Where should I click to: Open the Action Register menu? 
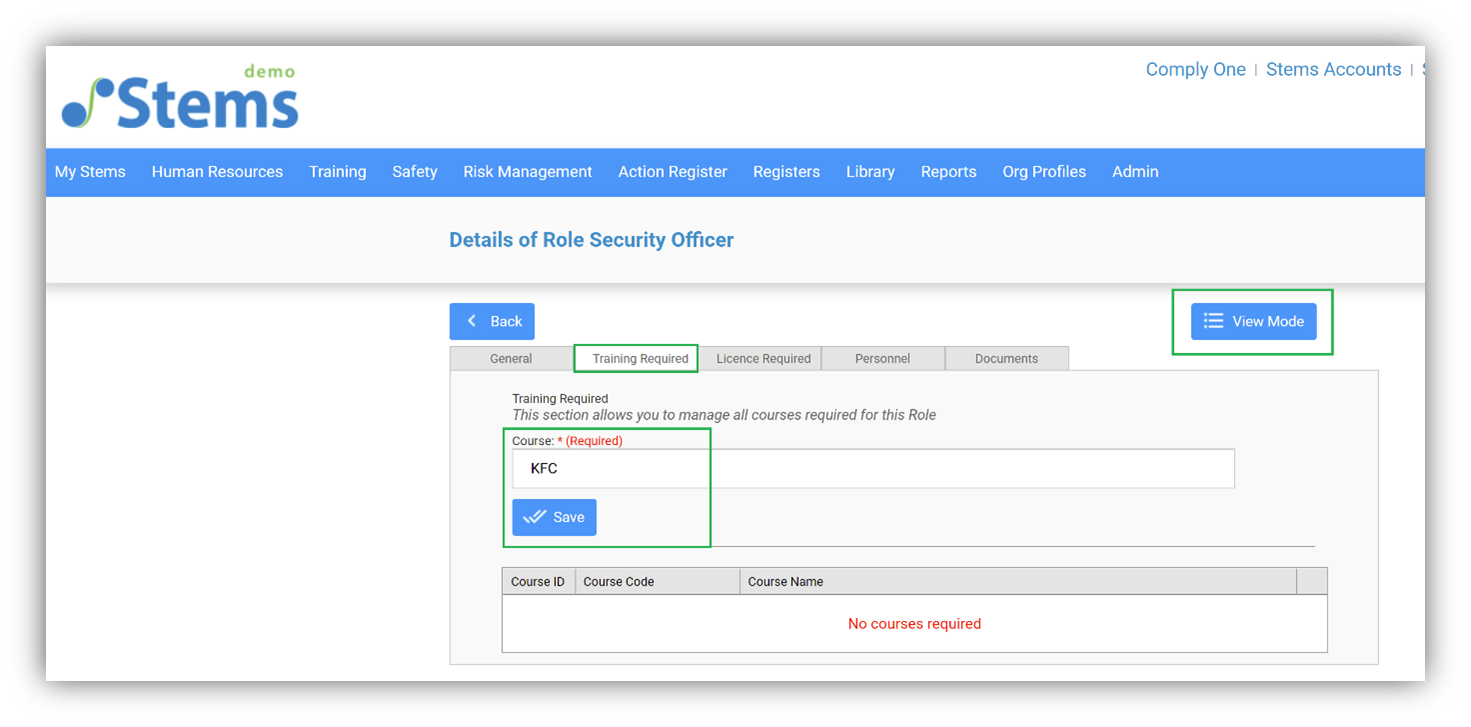(672, 172)
